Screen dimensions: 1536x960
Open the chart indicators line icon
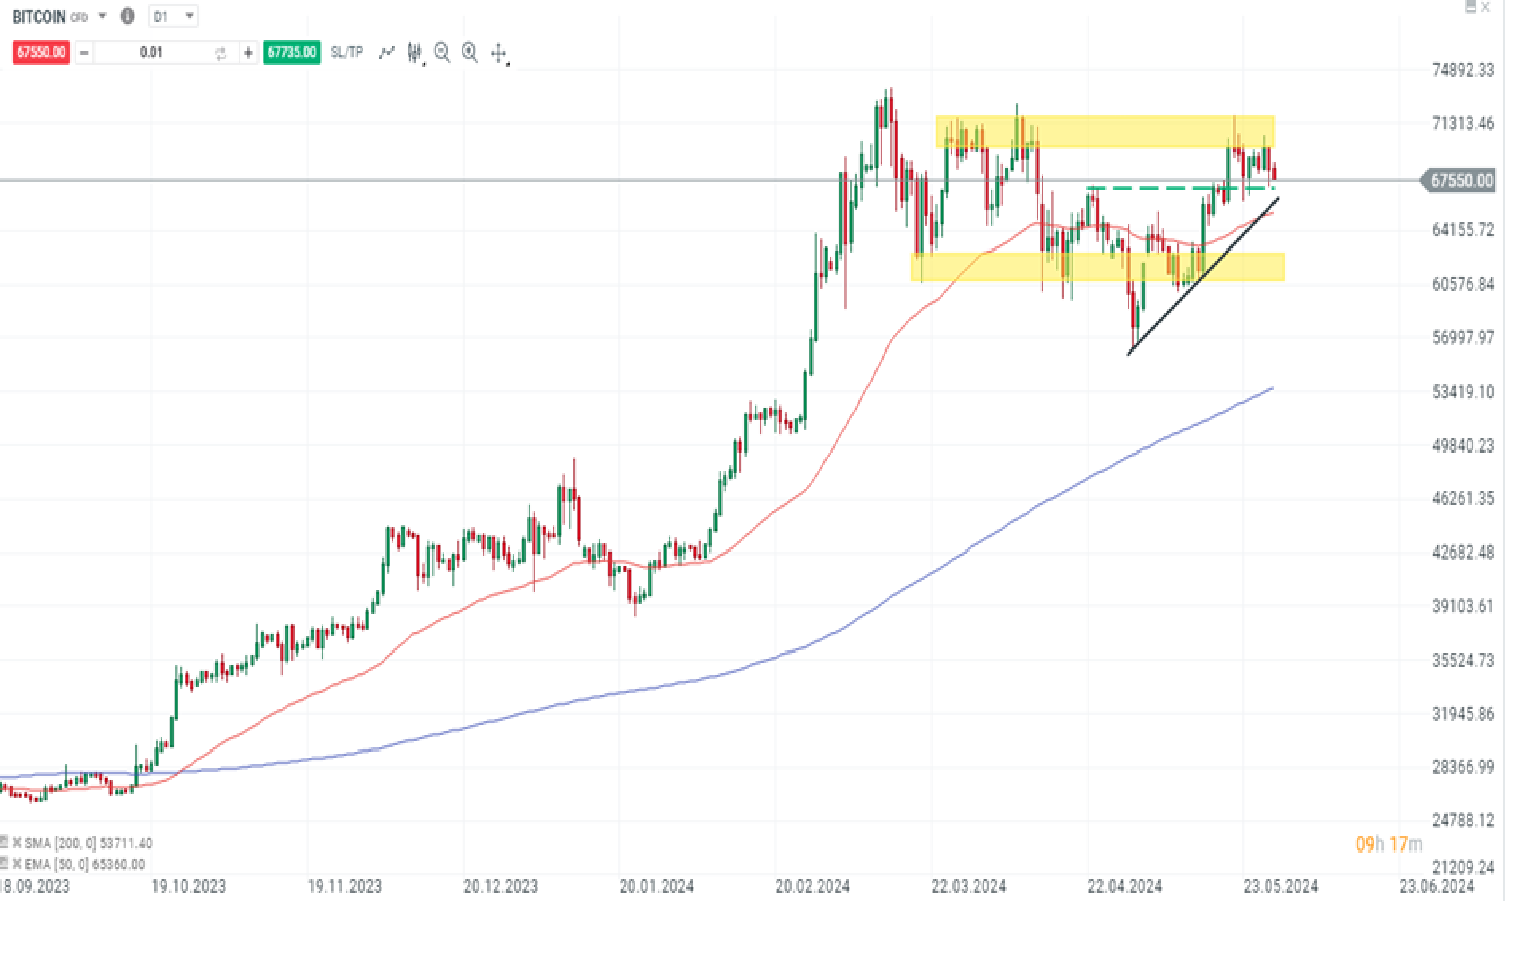tap(387, 52)
